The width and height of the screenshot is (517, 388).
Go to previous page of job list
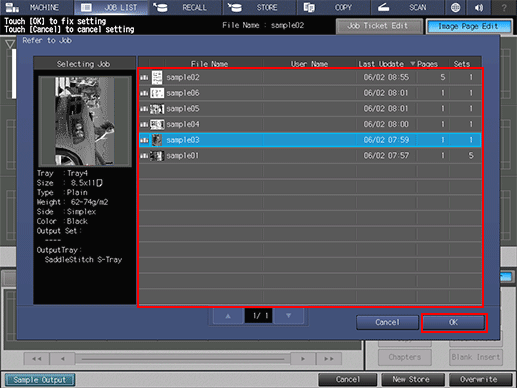(228, 316)
